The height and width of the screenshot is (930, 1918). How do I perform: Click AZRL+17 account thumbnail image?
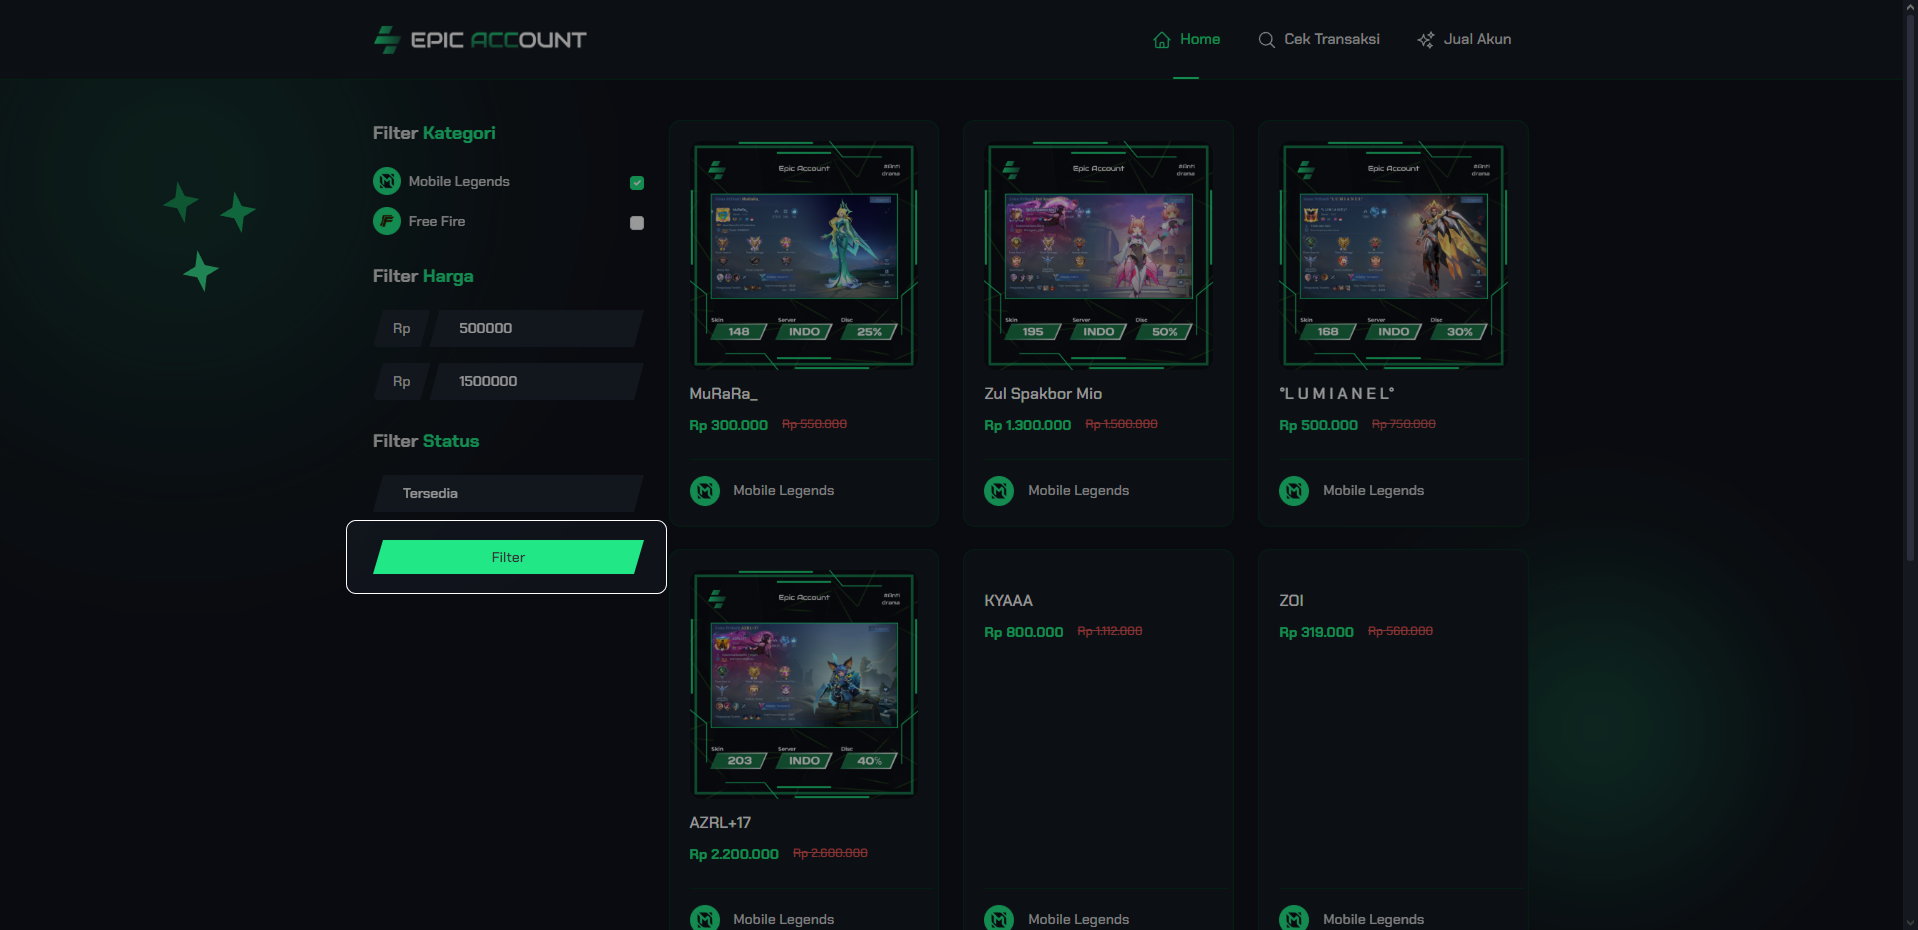click(x=804, y=685)
